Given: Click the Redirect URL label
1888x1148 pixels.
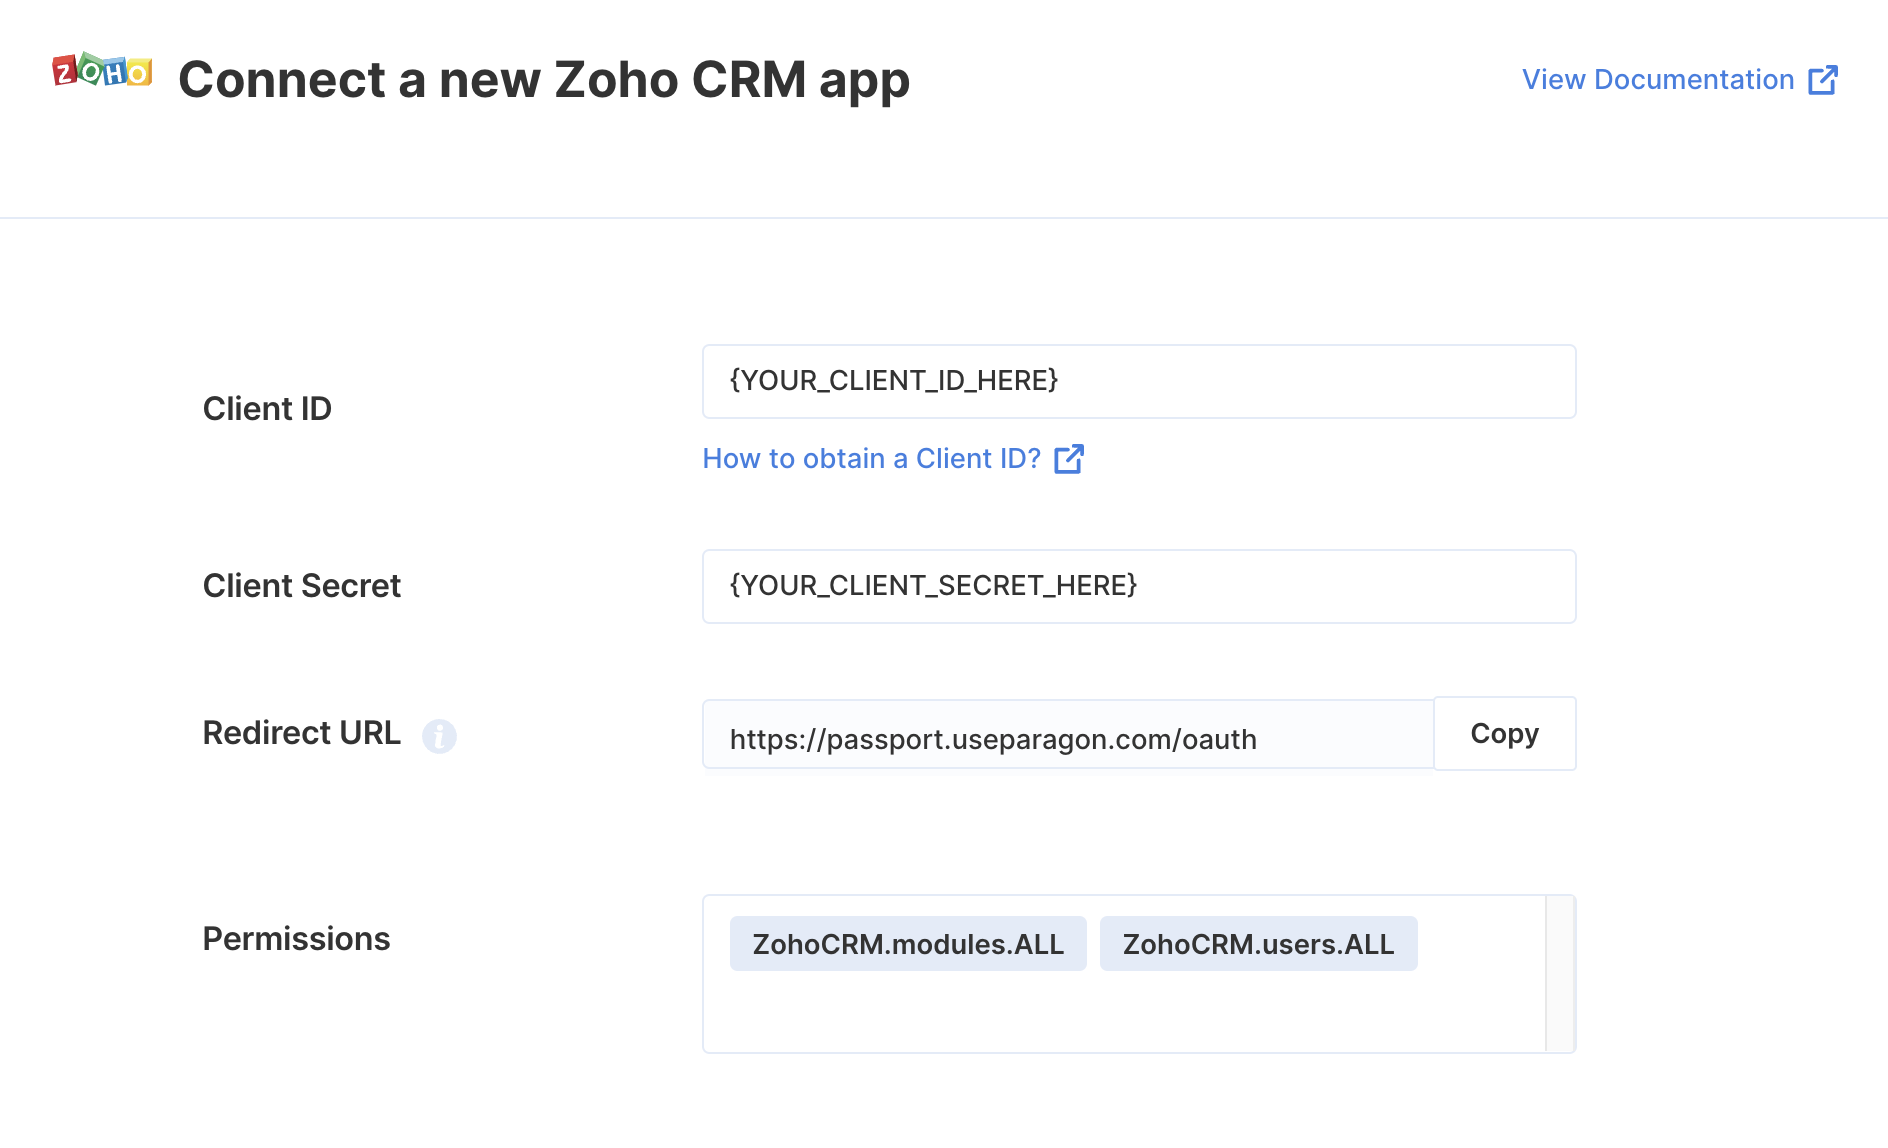Looking at the screenshot, I should point(302,733).
